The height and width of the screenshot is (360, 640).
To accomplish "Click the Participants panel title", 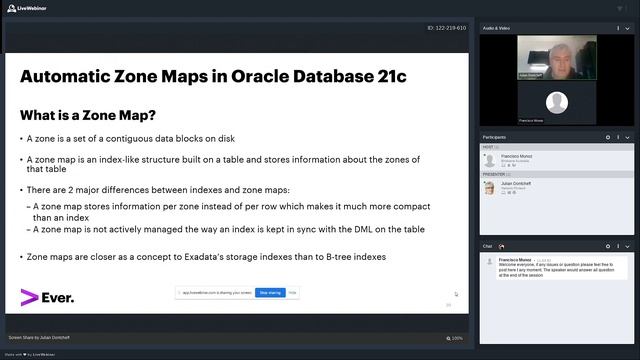I will coord(494,138).
